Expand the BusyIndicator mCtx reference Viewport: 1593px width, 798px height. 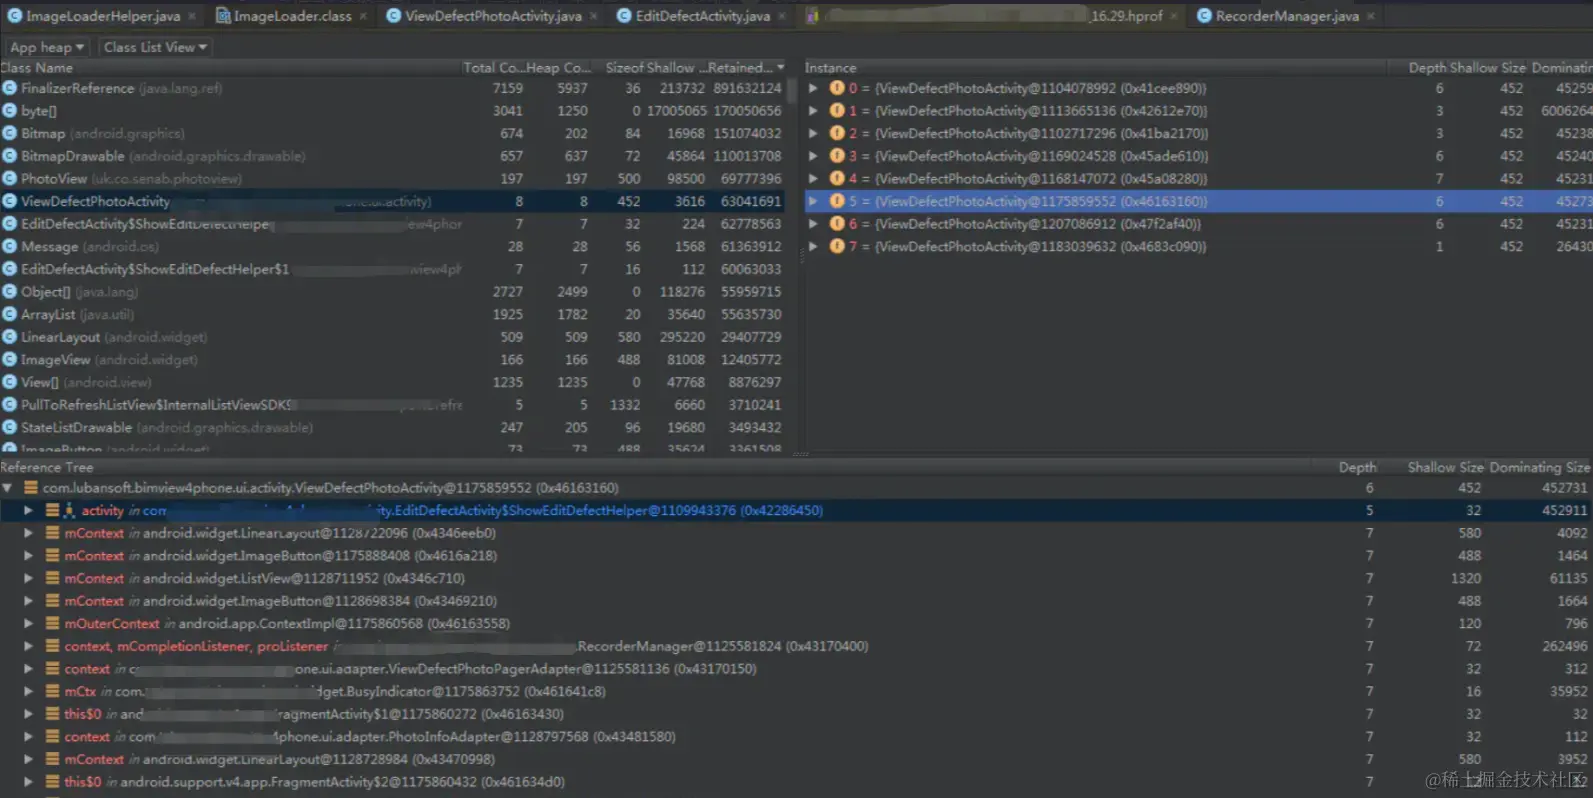tap(28, 691)
